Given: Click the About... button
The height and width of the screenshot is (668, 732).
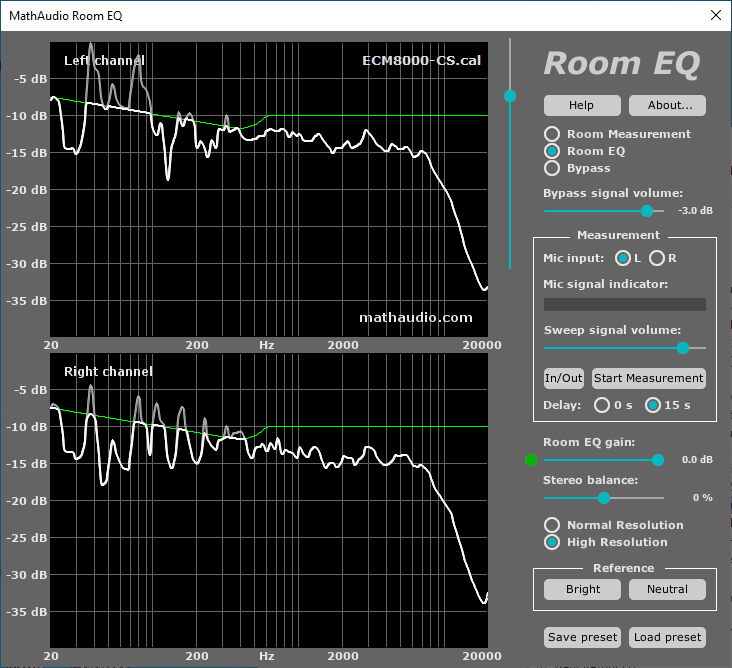Looking at the screenshot, I should click(x=667, y=105).
